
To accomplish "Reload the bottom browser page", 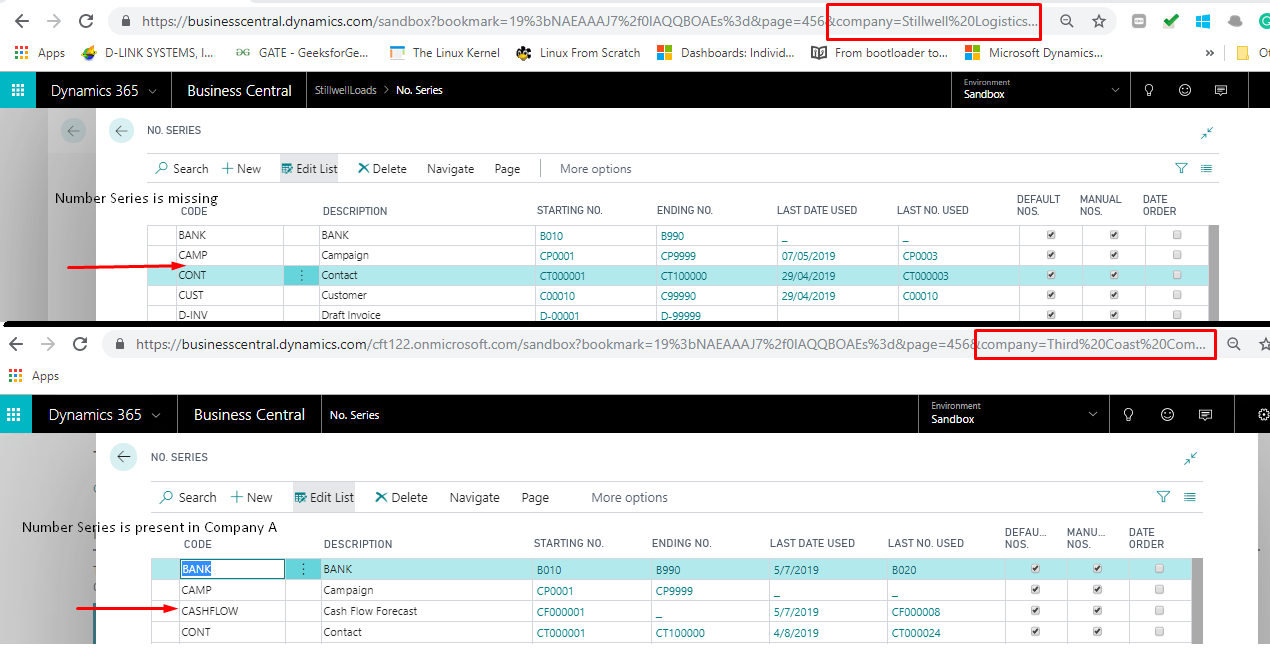I will coord(80,344).
